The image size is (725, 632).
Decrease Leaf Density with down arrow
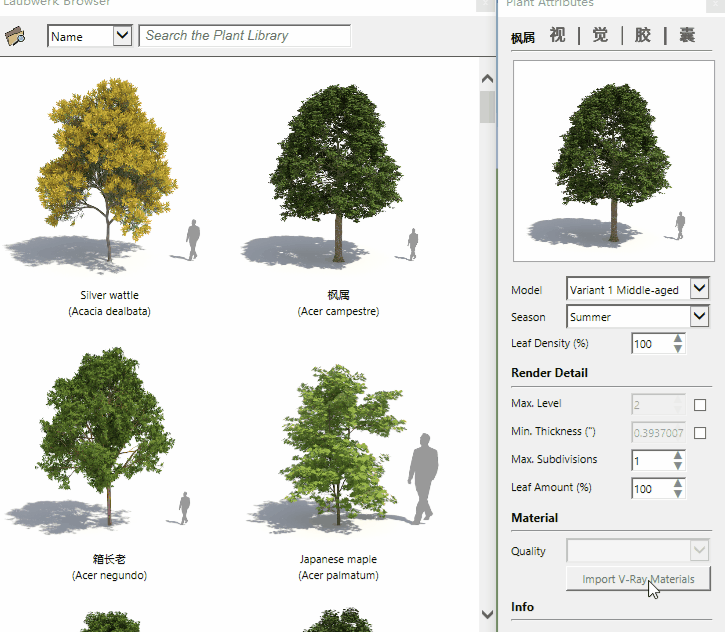point(678,349)
